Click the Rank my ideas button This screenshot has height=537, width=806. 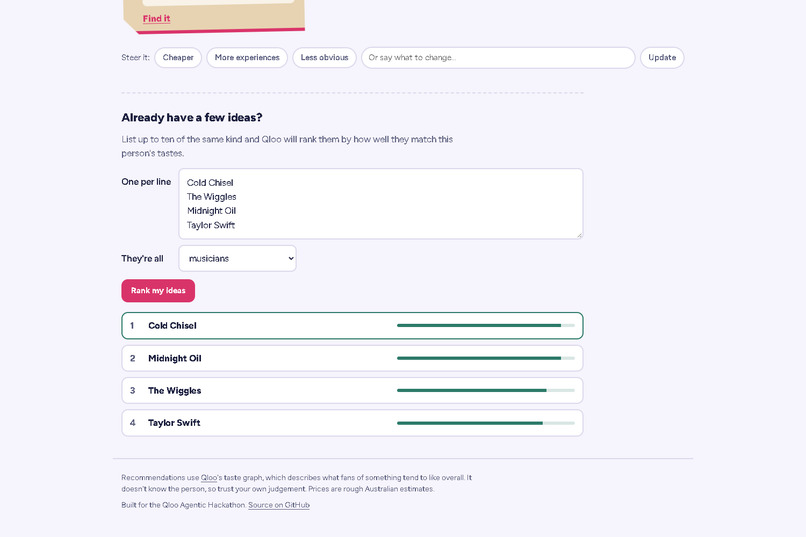(x=158, y=291)
